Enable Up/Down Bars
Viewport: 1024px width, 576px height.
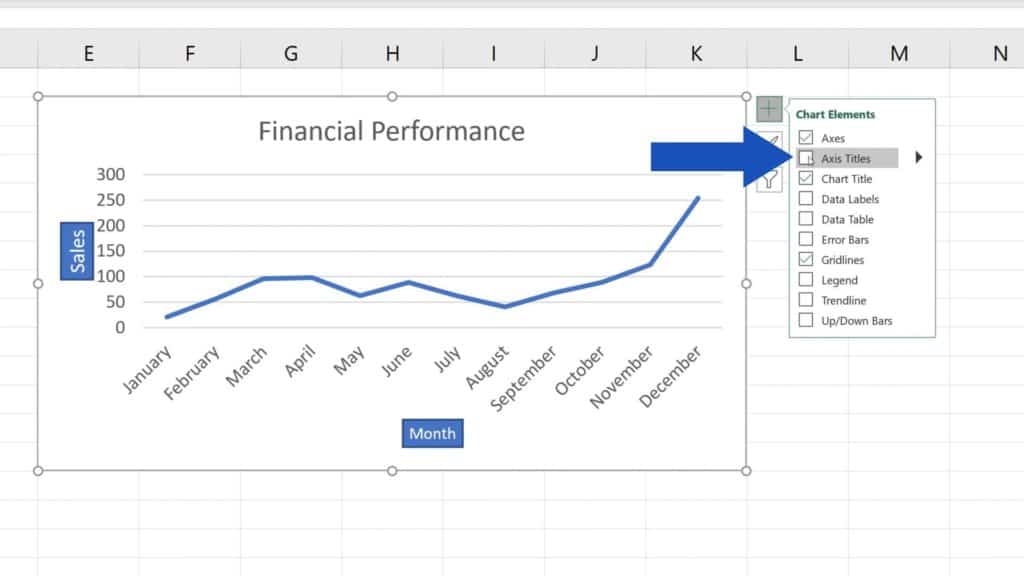[x=806, y=320]
